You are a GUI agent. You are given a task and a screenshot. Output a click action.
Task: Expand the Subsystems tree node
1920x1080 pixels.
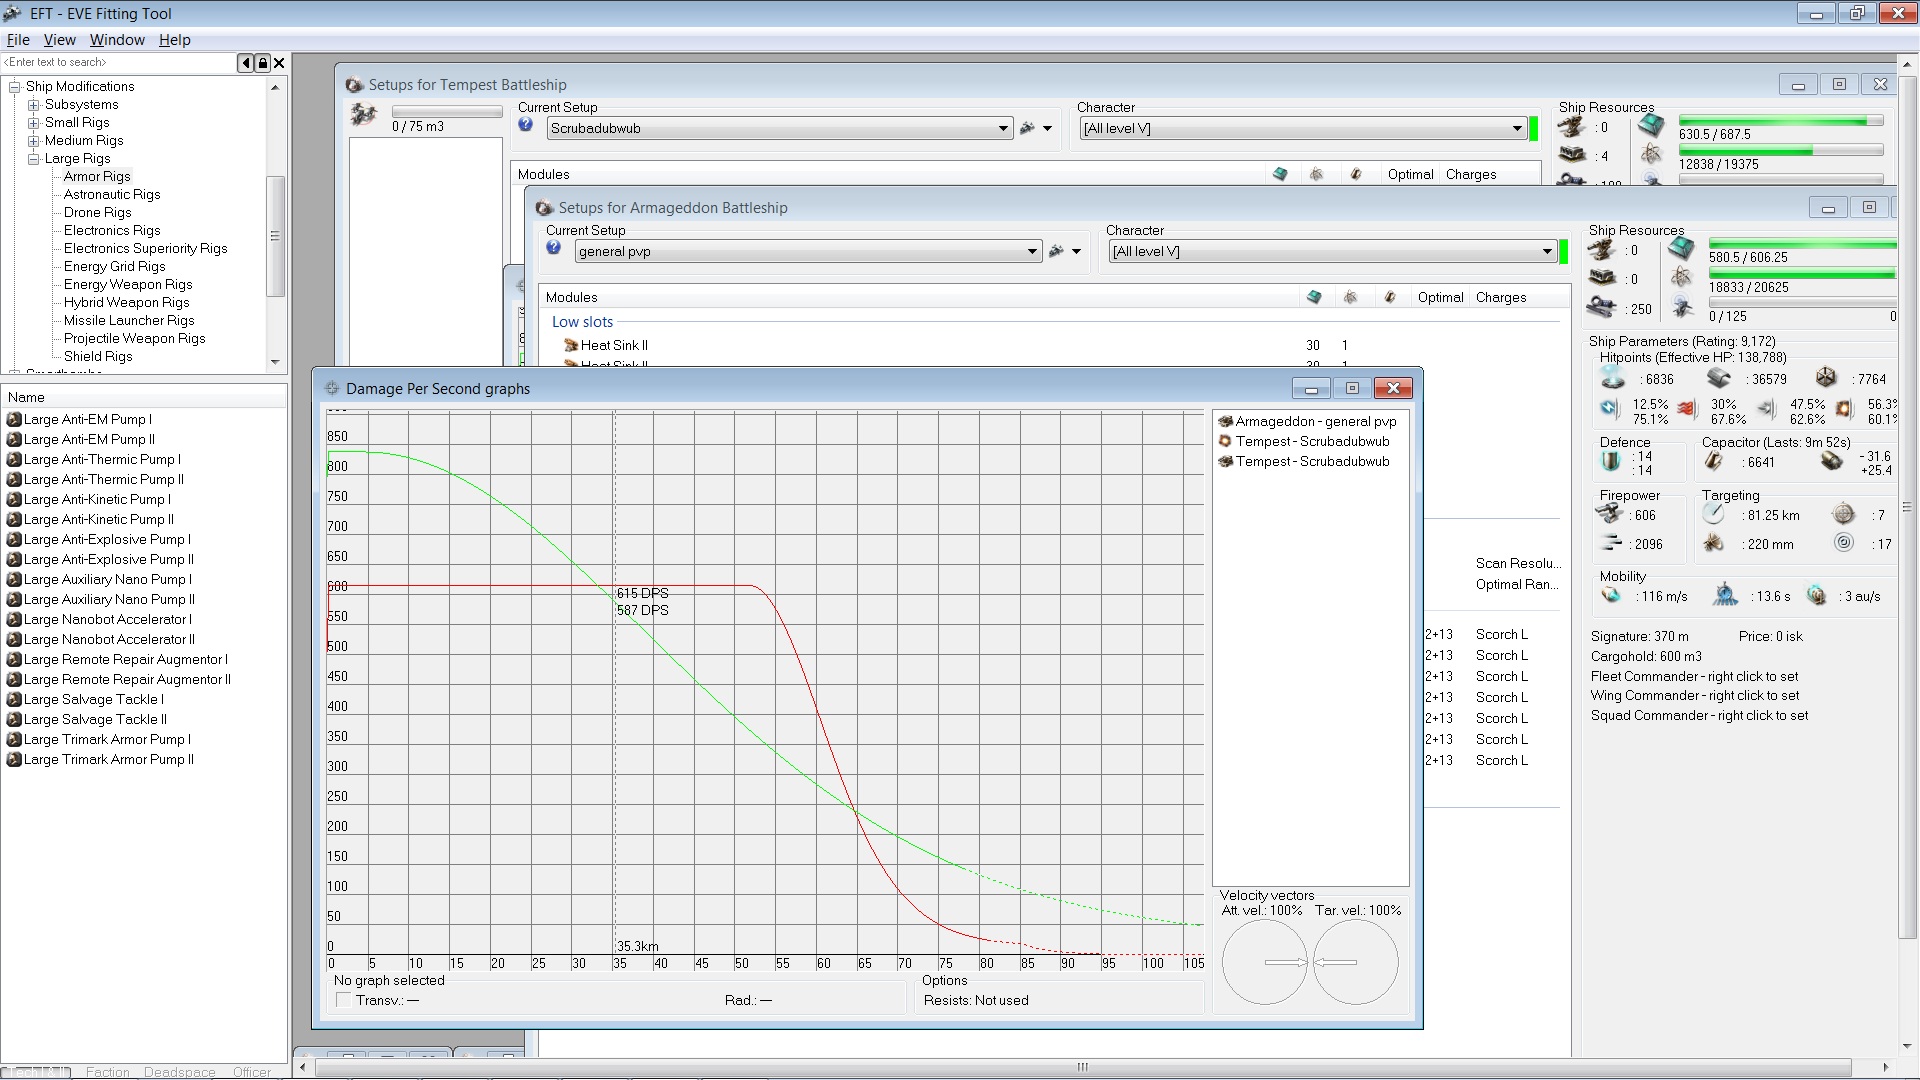(34, 105)
